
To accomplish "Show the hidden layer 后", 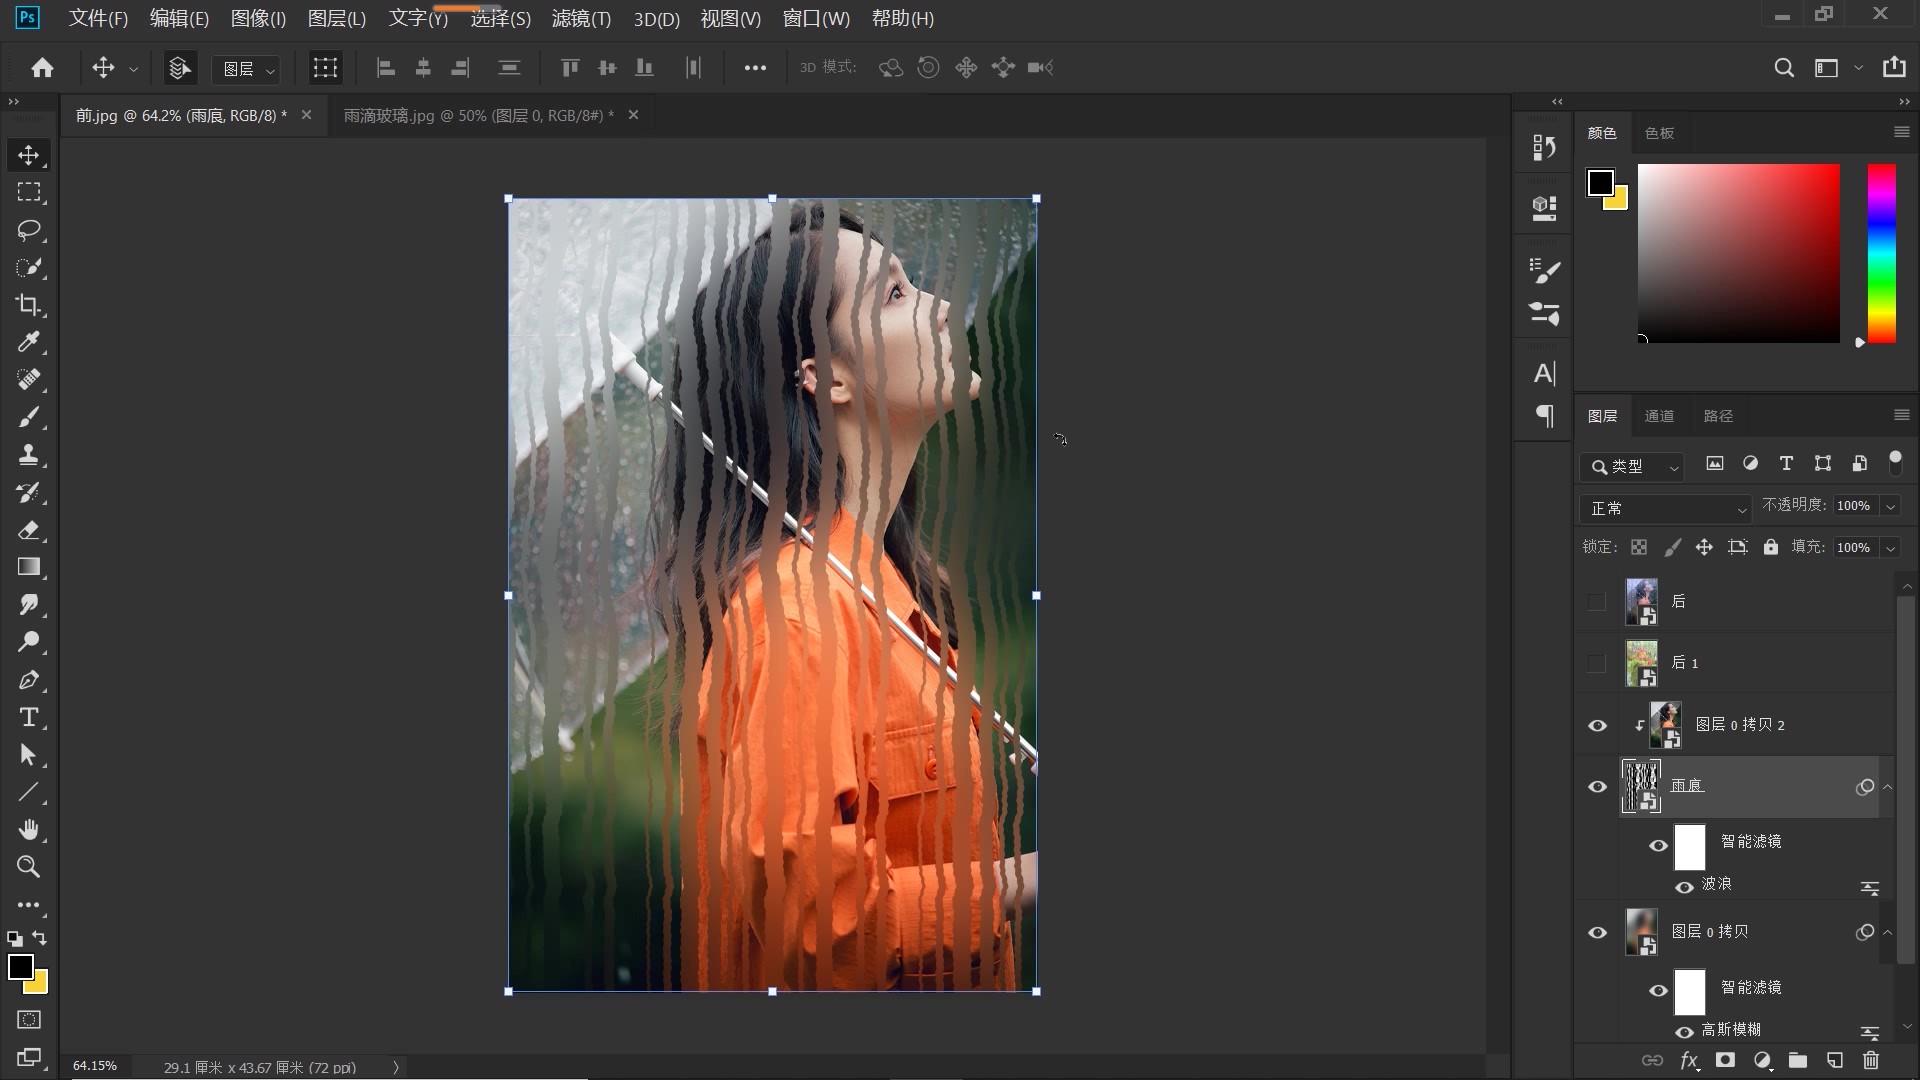I will pos(1596,602).
